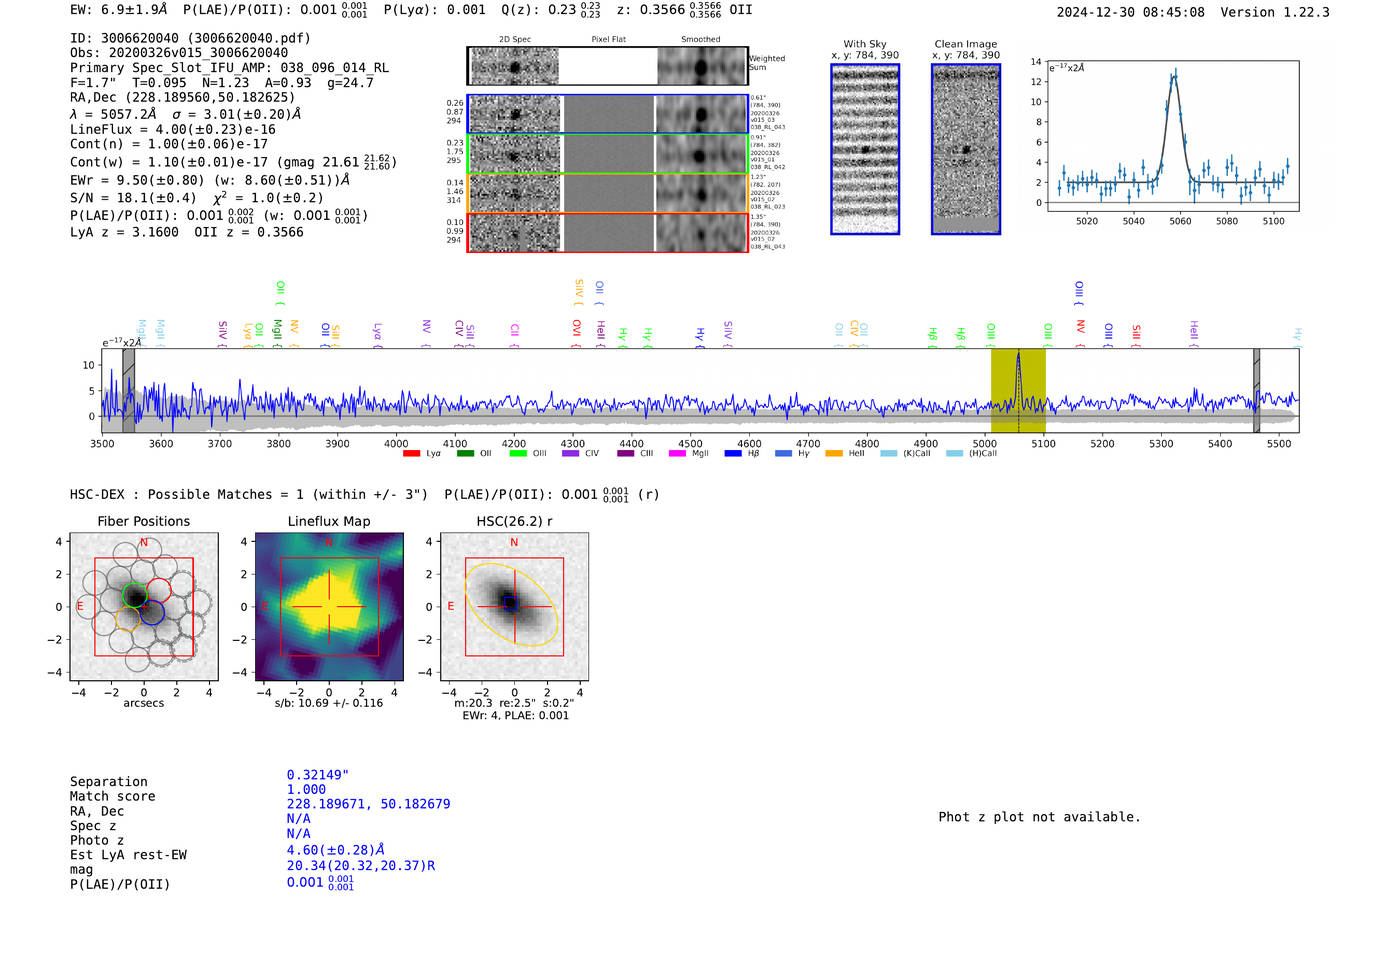Select the red-bordered fiber spectrum row
Screen dimensions: 1400x953
(x=607, y=232)
